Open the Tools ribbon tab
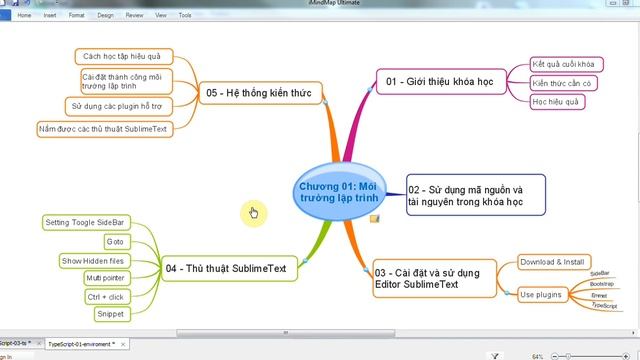Screen dimensions: 640x360 (185, 15)
